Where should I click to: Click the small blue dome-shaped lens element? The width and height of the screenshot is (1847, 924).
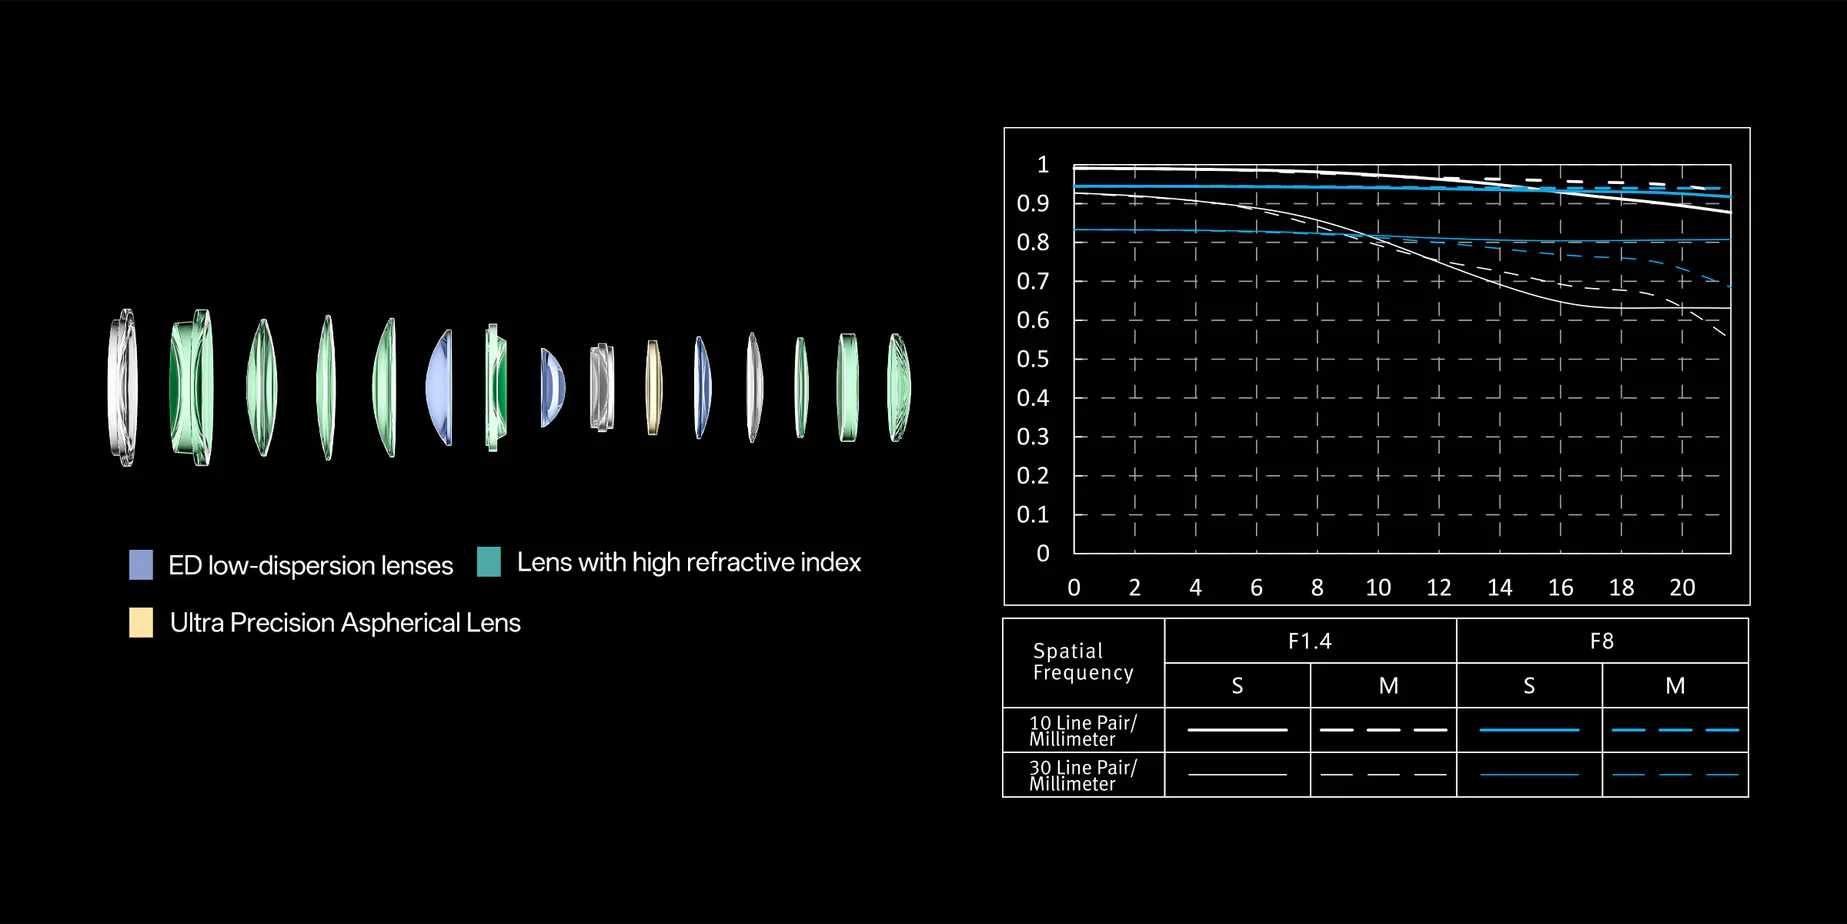coord(552,387)
